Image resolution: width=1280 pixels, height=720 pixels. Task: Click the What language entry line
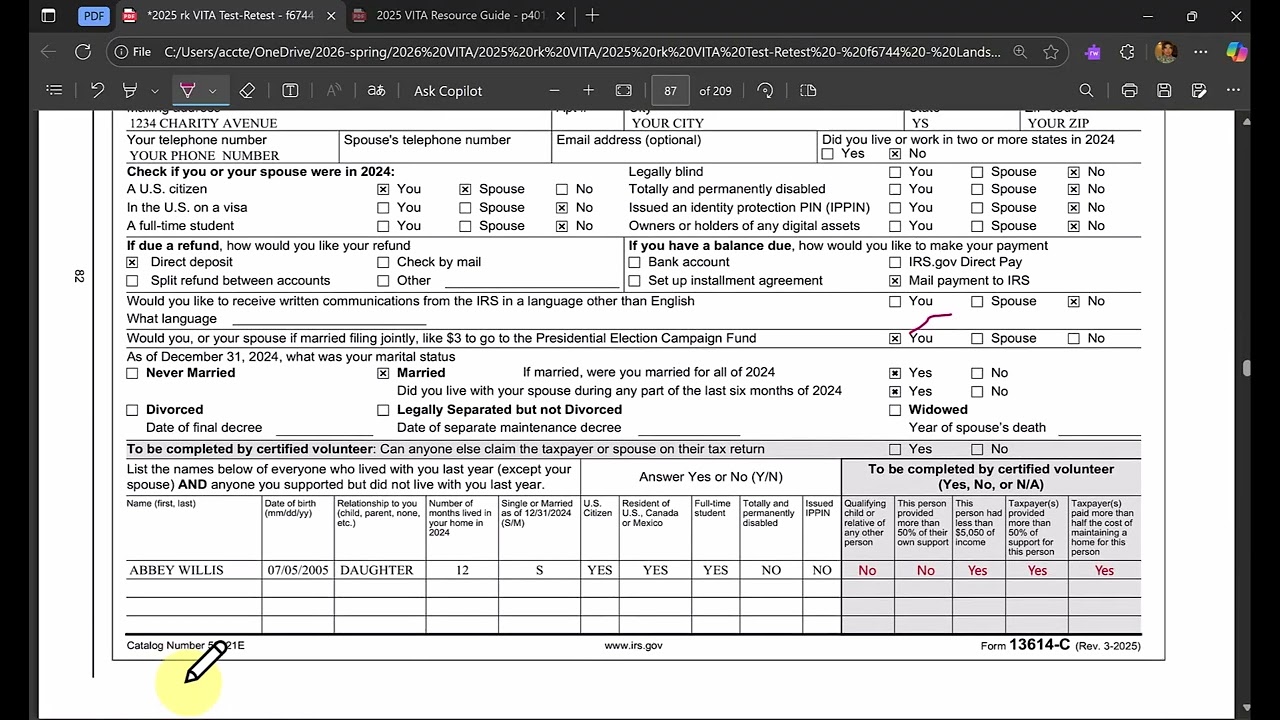coord(329,319)
